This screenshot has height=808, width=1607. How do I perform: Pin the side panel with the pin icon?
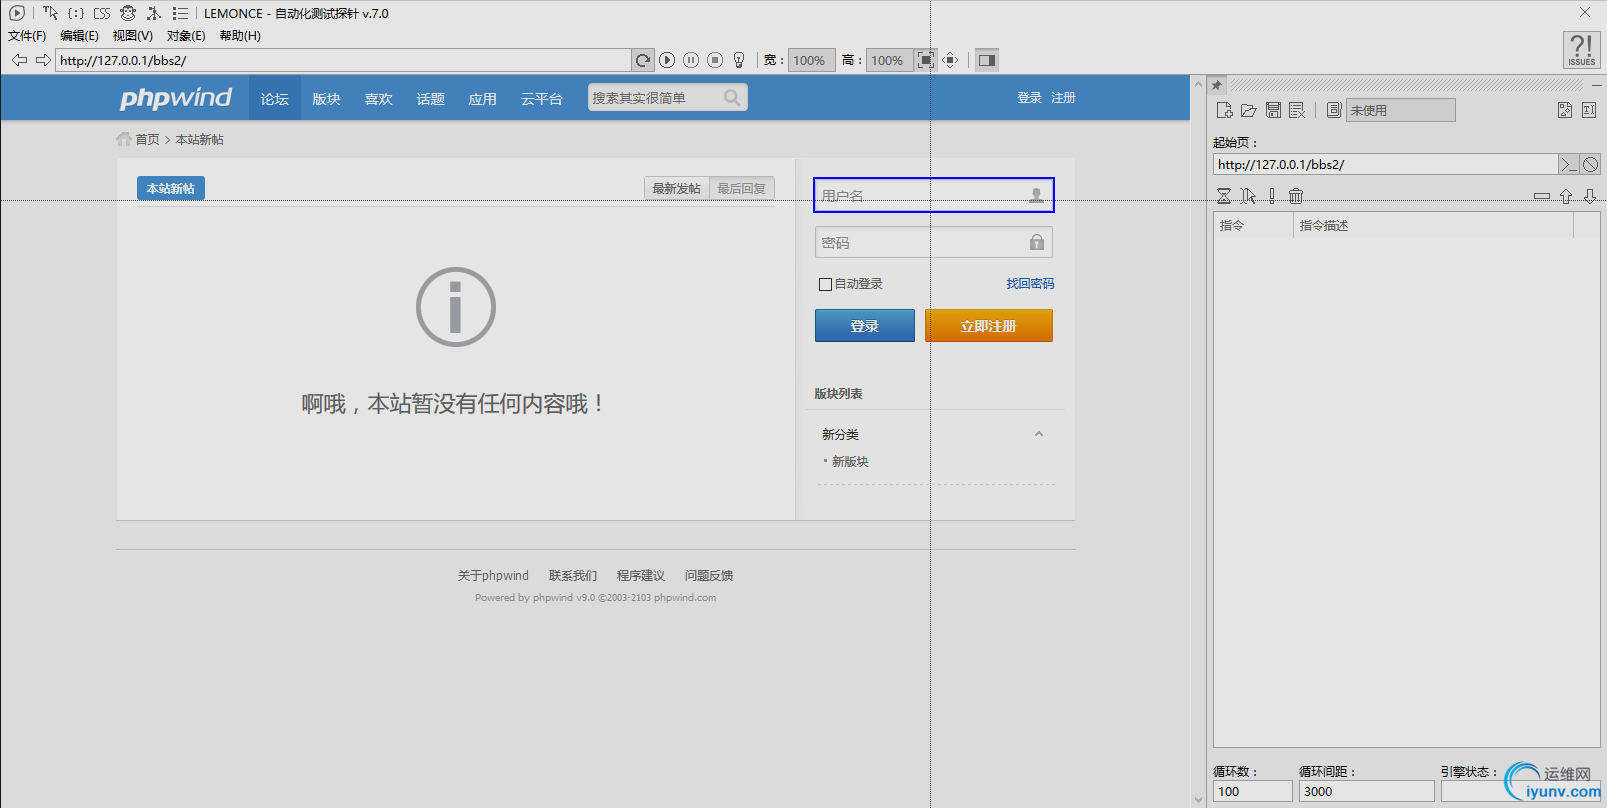(1217, 85)
